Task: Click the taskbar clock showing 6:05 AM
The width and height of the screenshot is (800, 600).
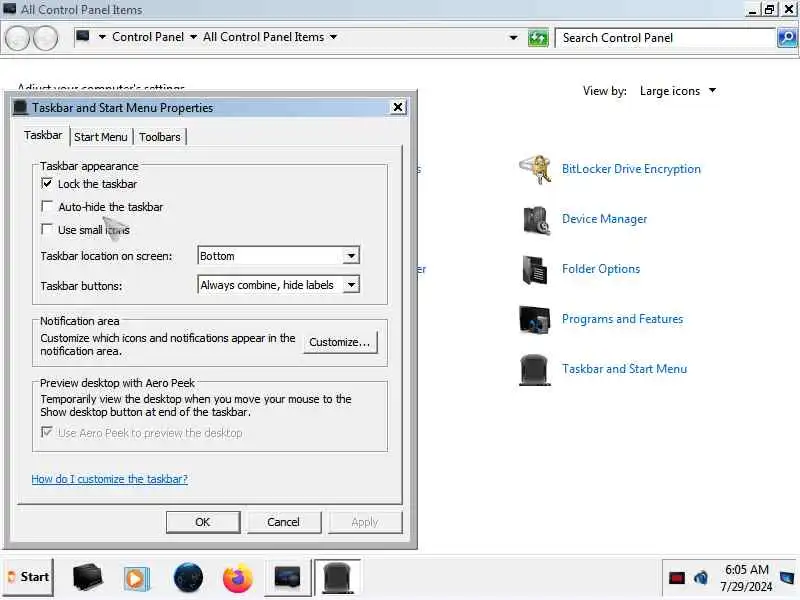Action: (x=746, y=578)
